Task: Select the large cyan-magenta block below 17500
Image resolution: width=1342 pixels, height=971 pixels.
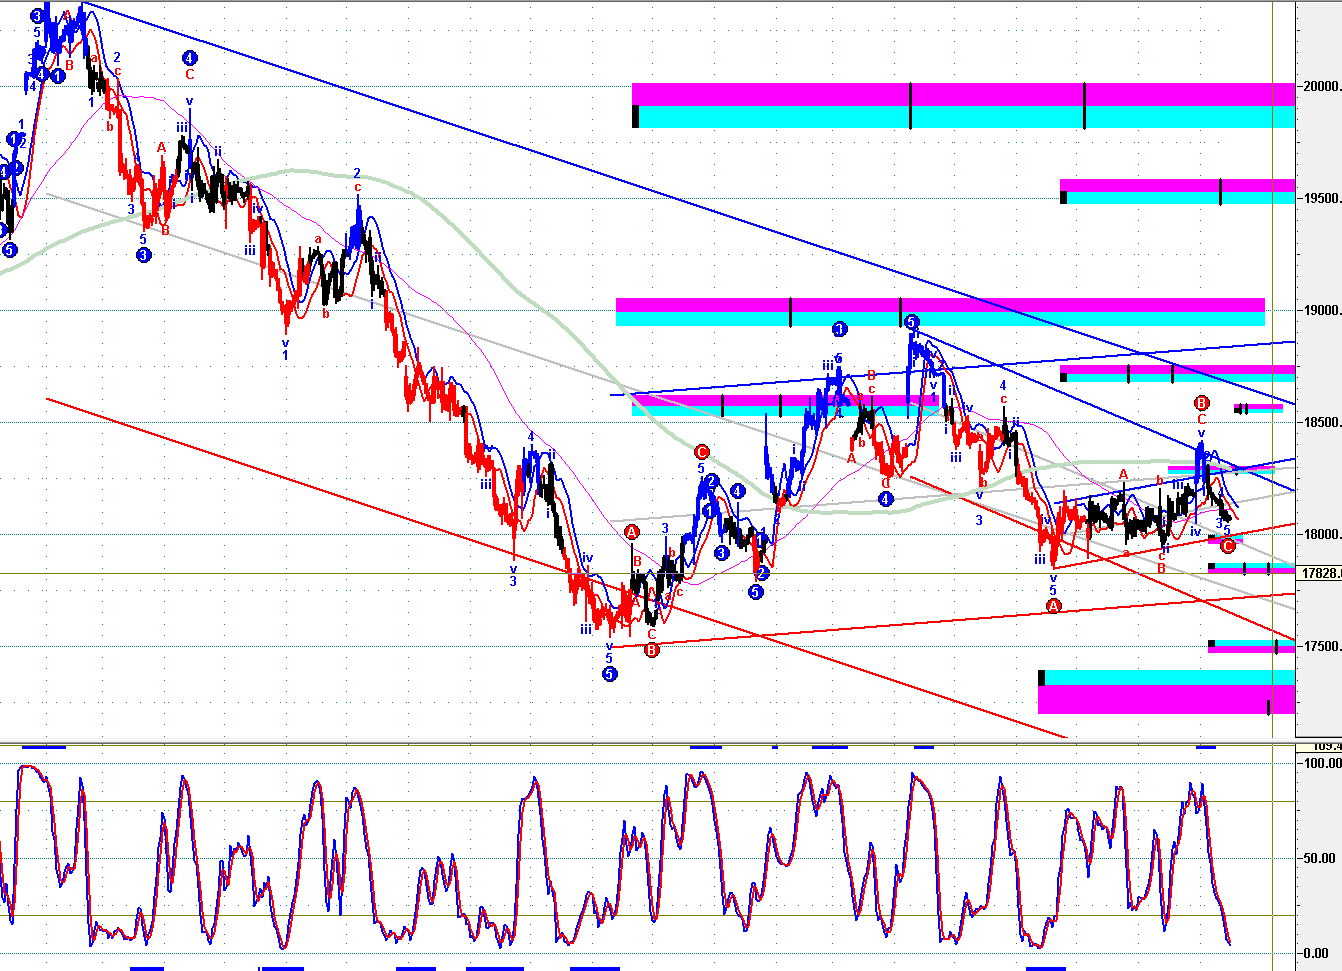Action: click(x=1166, y=692)
